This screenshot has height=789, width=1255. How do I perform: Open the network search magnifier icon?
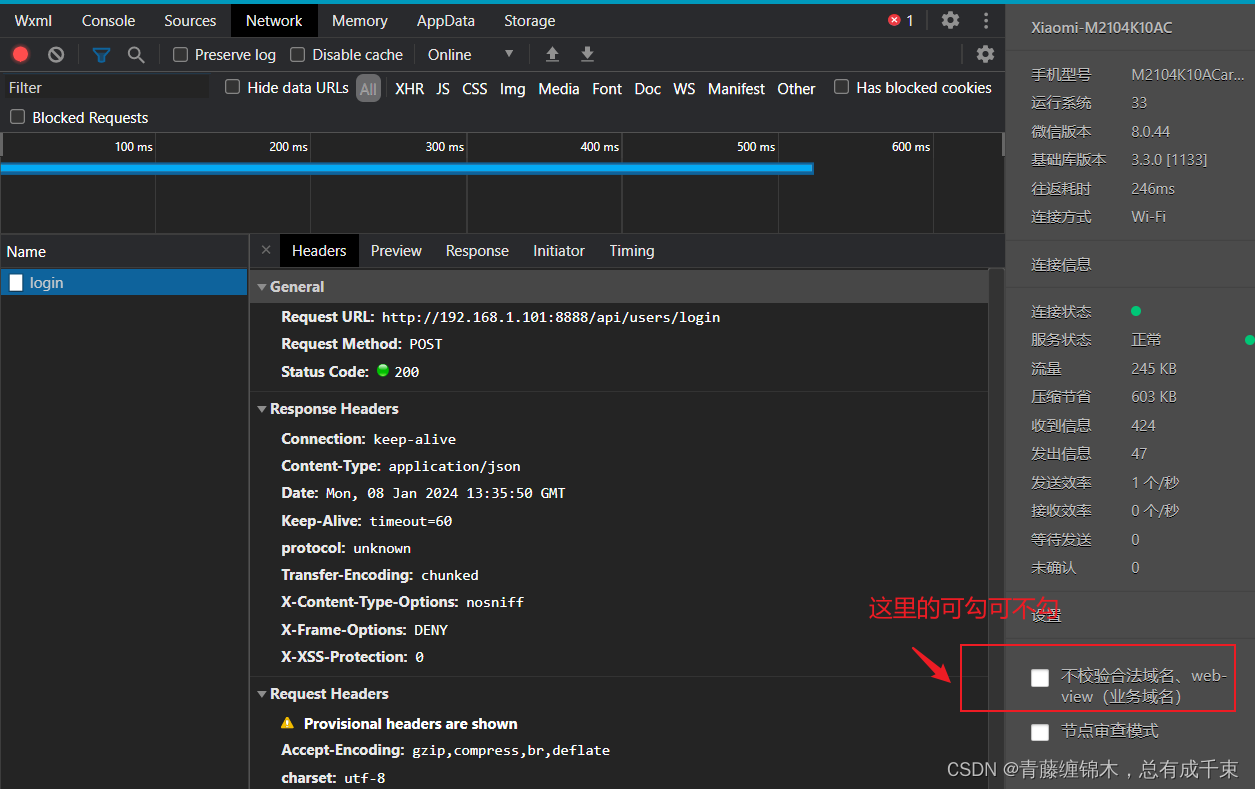click(x=136, y=54)
